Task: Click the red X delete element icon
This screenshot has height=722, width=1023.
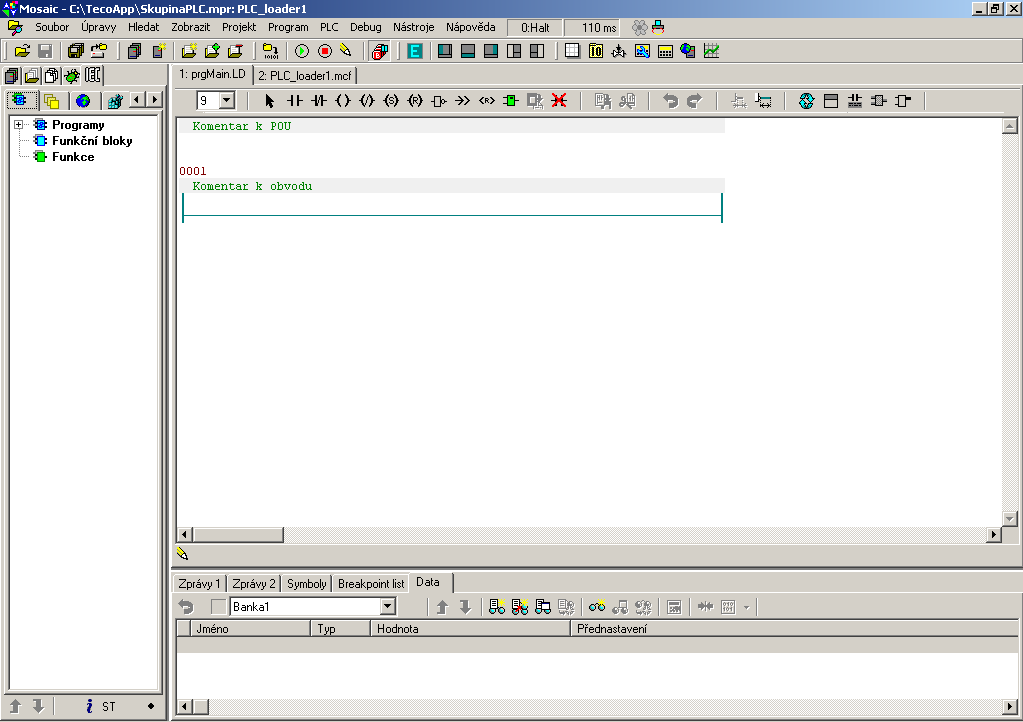Action: 559,100
